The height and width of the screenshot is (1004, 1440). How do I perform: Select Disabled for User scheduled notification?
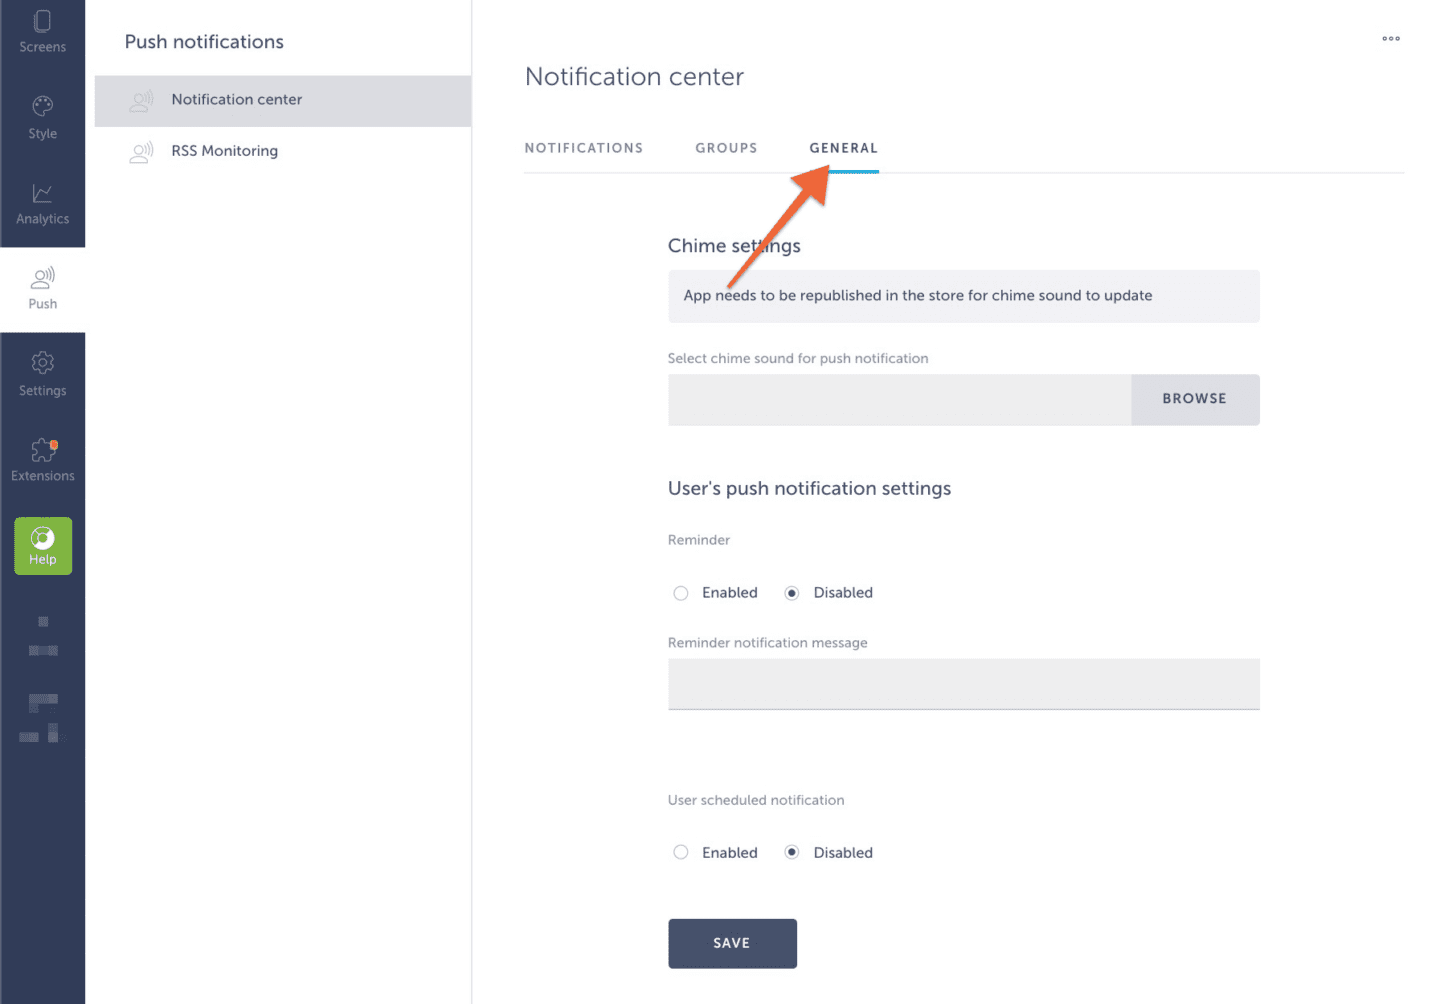point(792,853)
